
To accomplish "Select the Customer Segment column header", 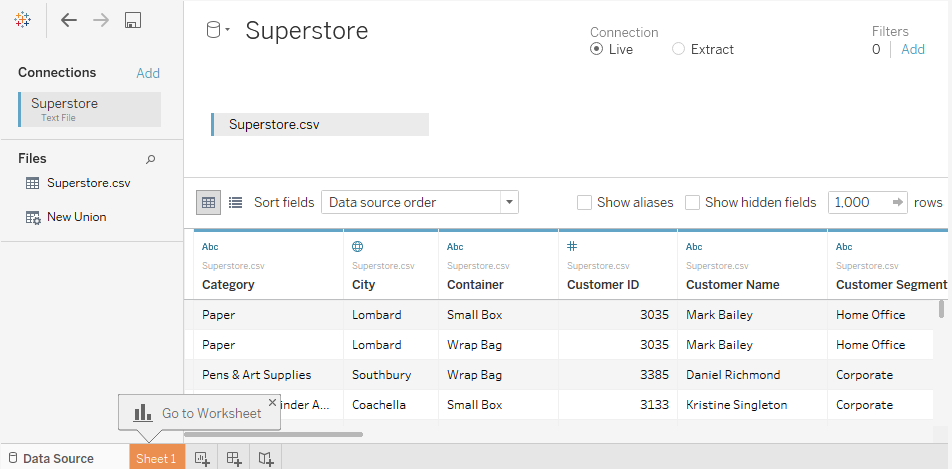I will point(891,284).
